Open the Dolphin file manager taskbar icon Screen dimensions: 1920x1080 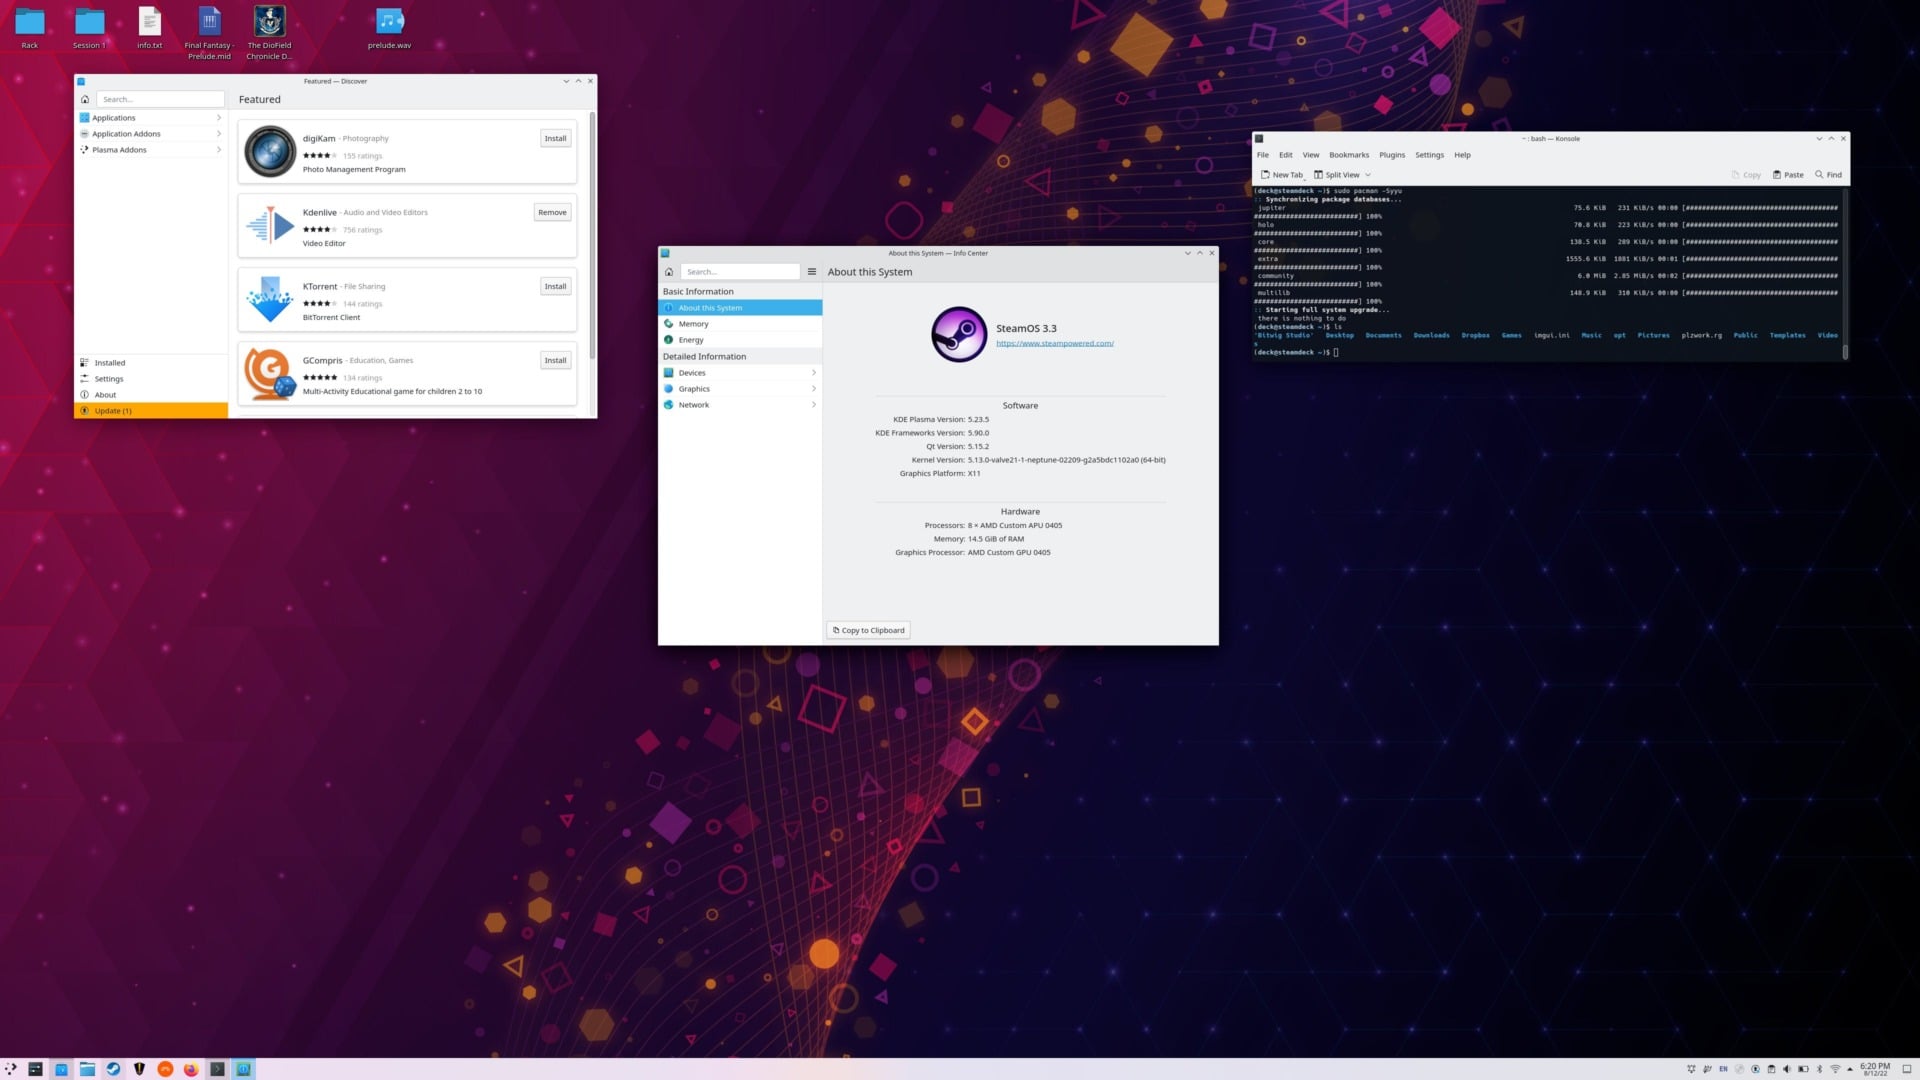[x=87, y=1069]
